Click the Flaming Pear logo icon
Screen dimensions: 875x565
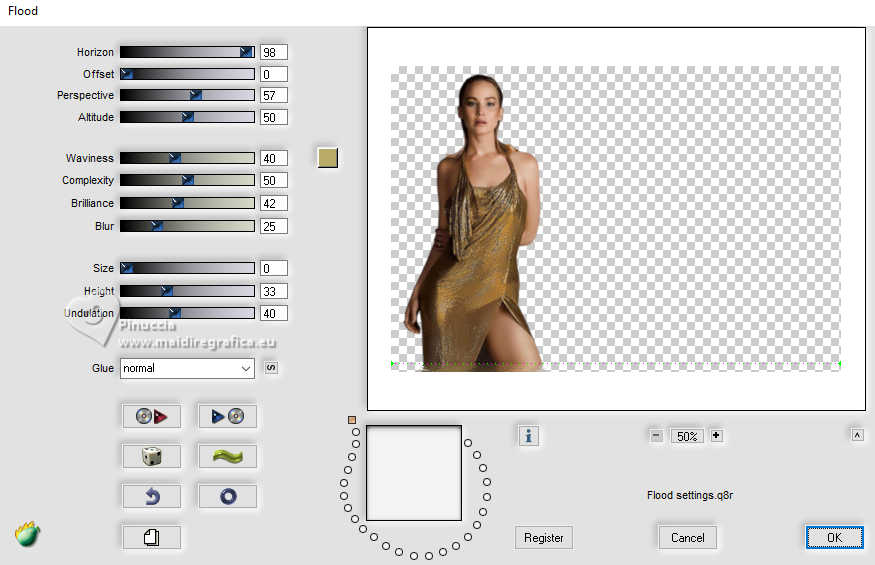click(x=27, y=534)
